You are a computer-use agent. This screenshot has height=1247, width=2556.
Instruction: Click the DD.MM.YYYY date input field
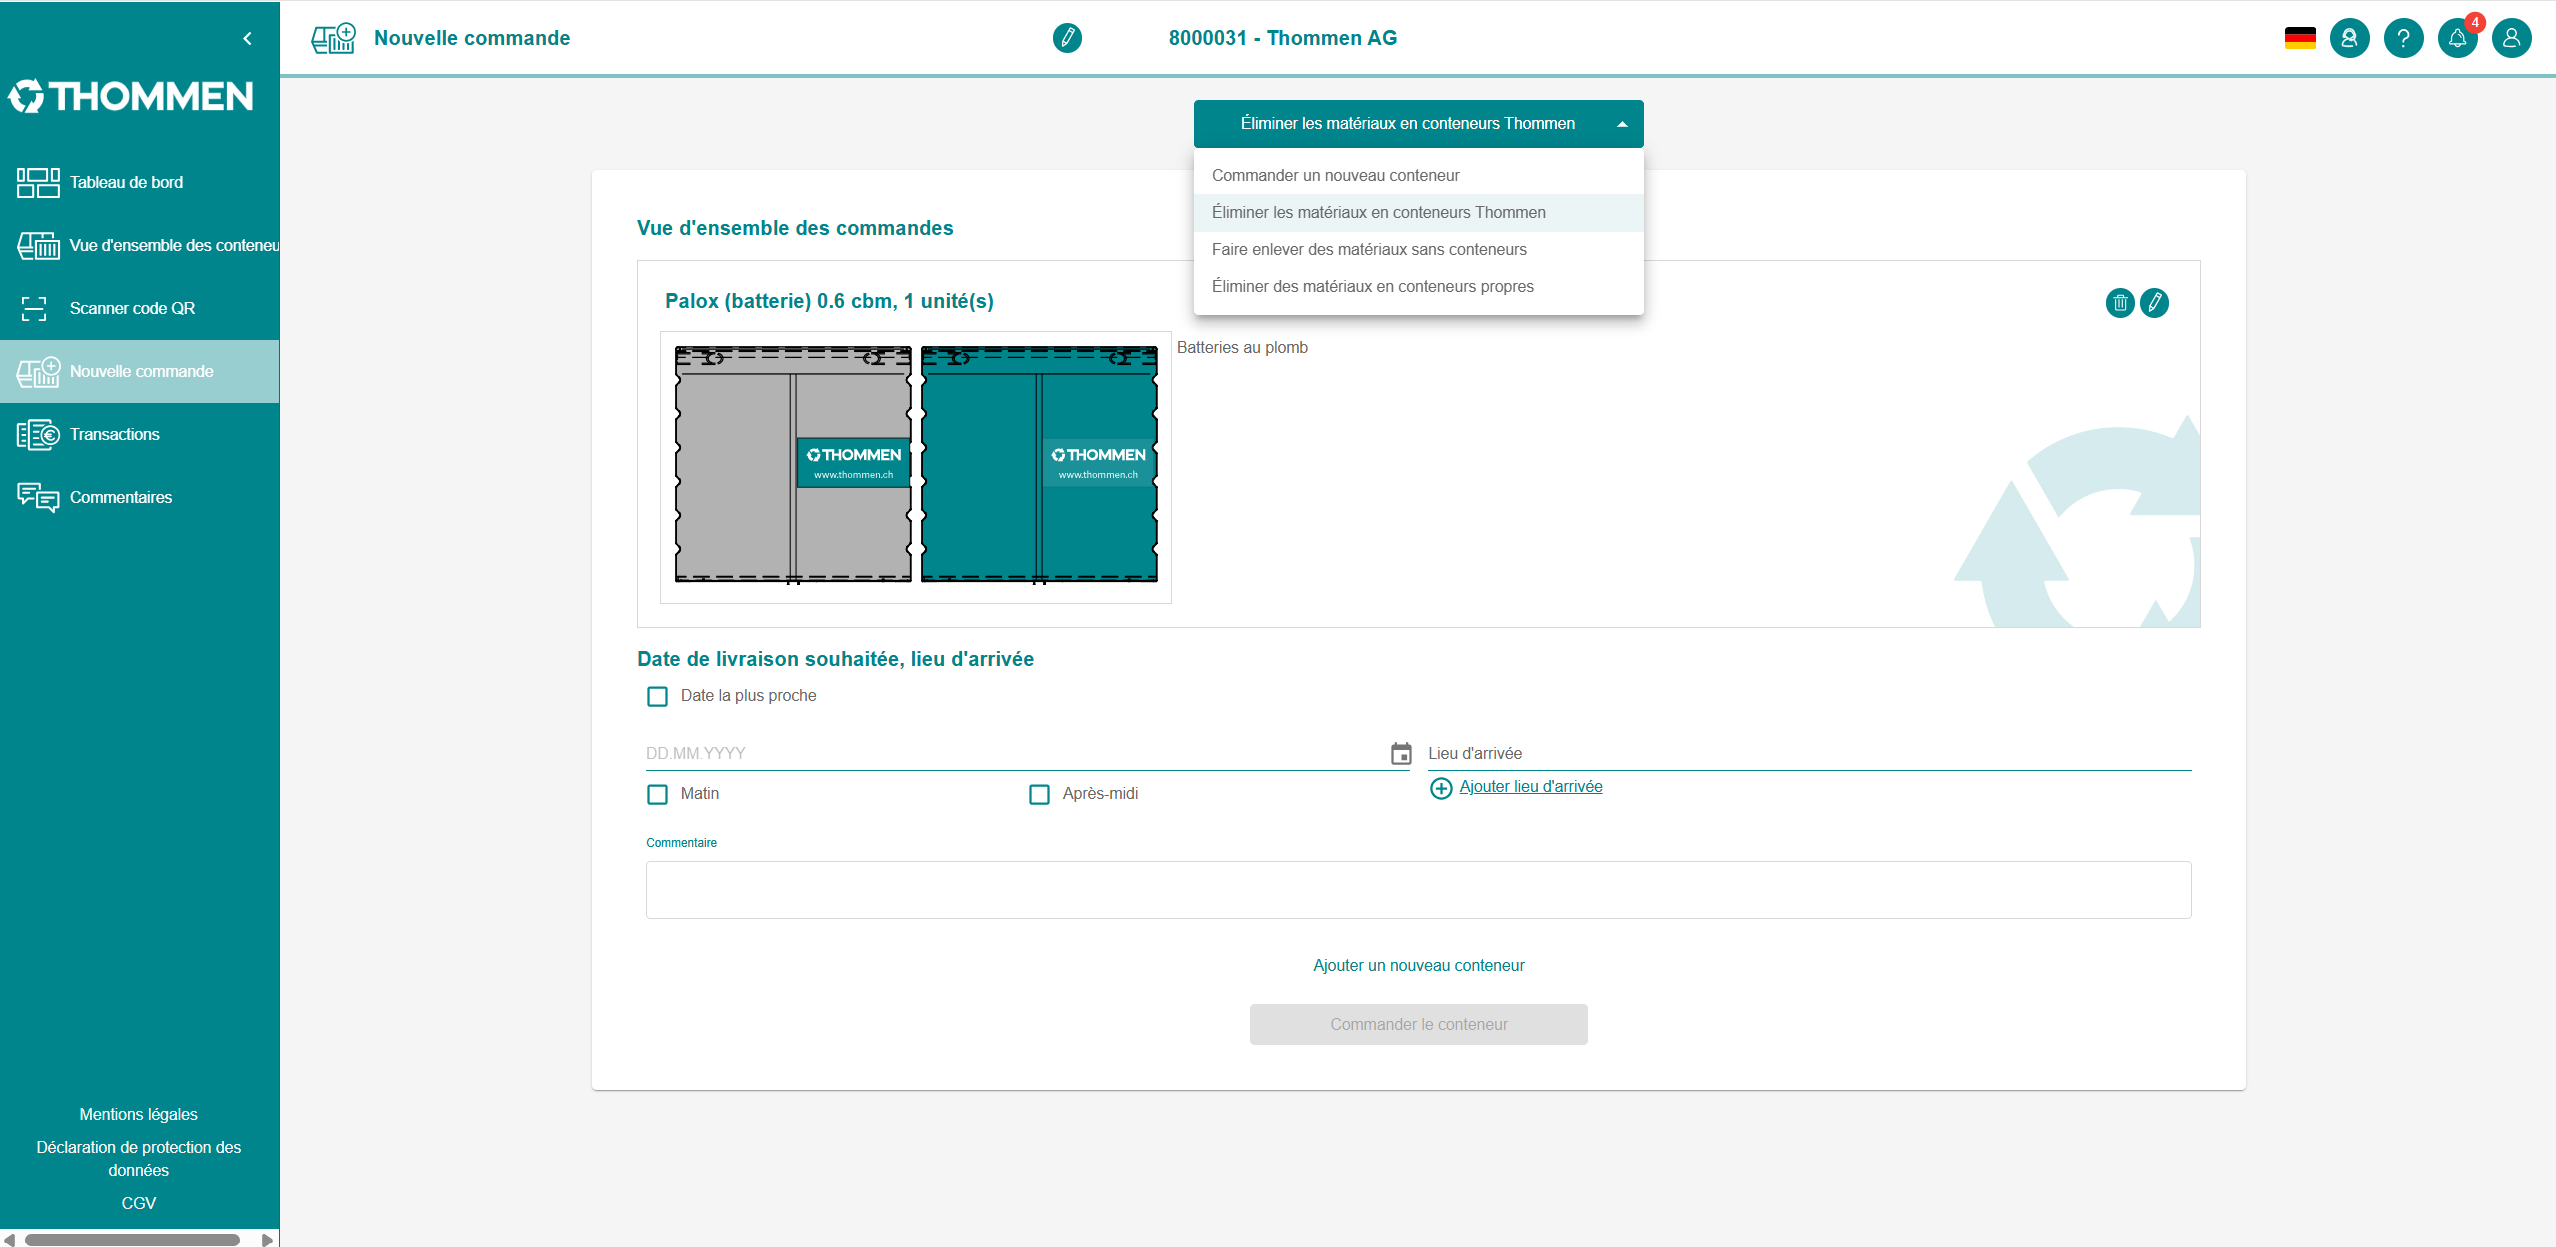[x=1015, y=754]
